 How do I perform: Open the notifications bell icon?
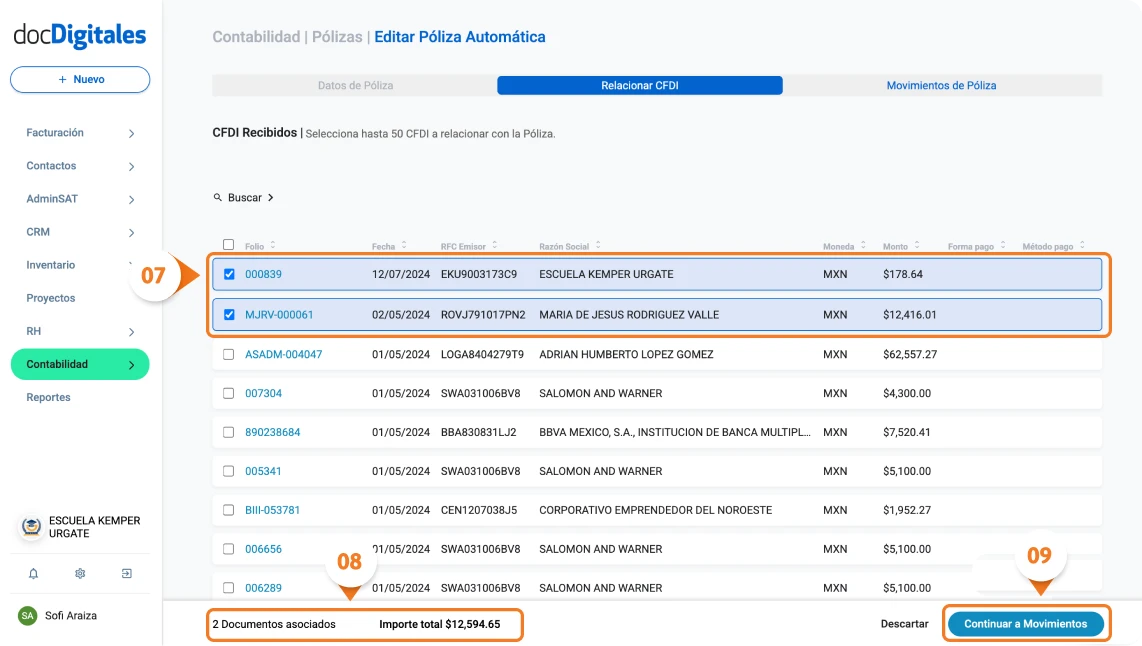point(34,573)
